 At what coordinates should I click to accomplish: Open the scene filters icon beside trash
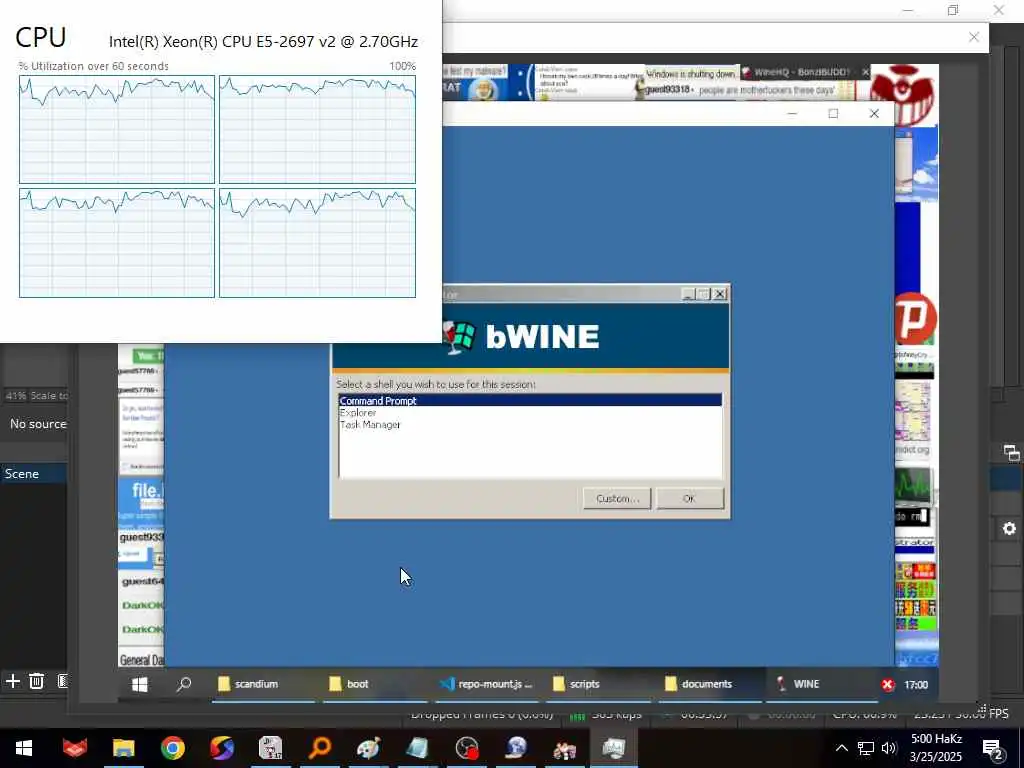(63, 681)
